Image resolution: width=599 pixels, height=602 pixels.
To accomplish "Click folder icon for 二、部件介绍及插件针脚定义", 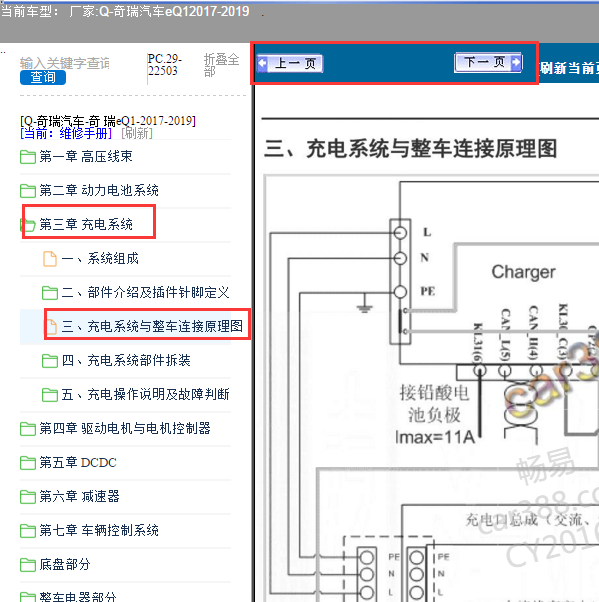I will point(50,293).
